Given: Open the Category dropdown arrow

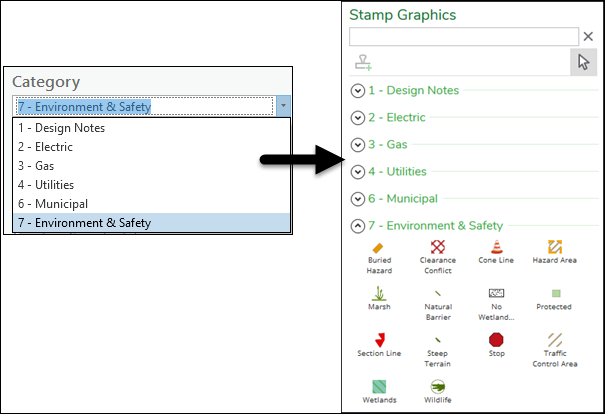Looking at the screenshot, I should point(283,106).
